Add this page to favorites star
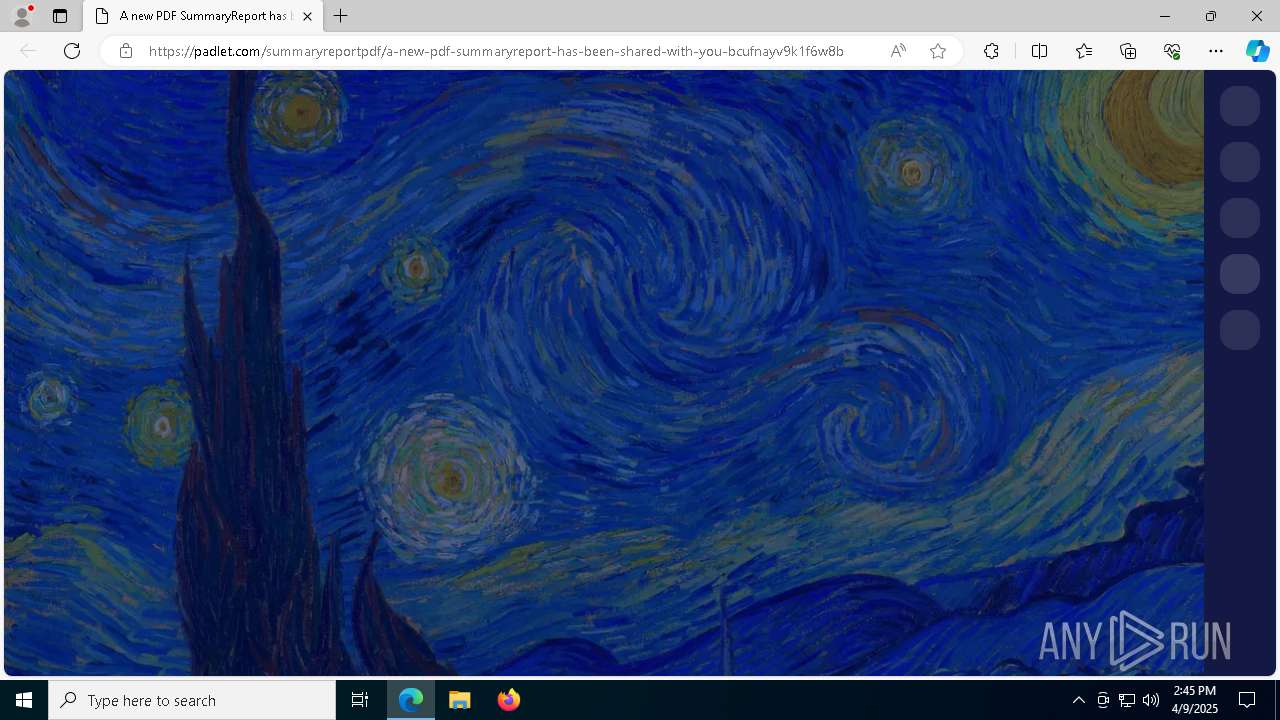This screenshot has width=1280, height=720. pyautogui.click(x=938, y=51)
